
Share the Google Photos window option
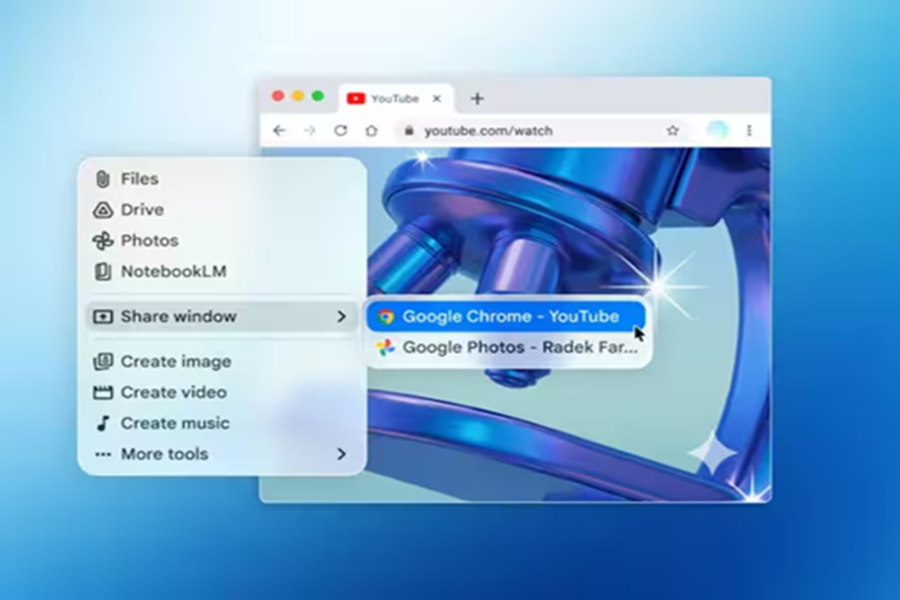tap(510, 348)
